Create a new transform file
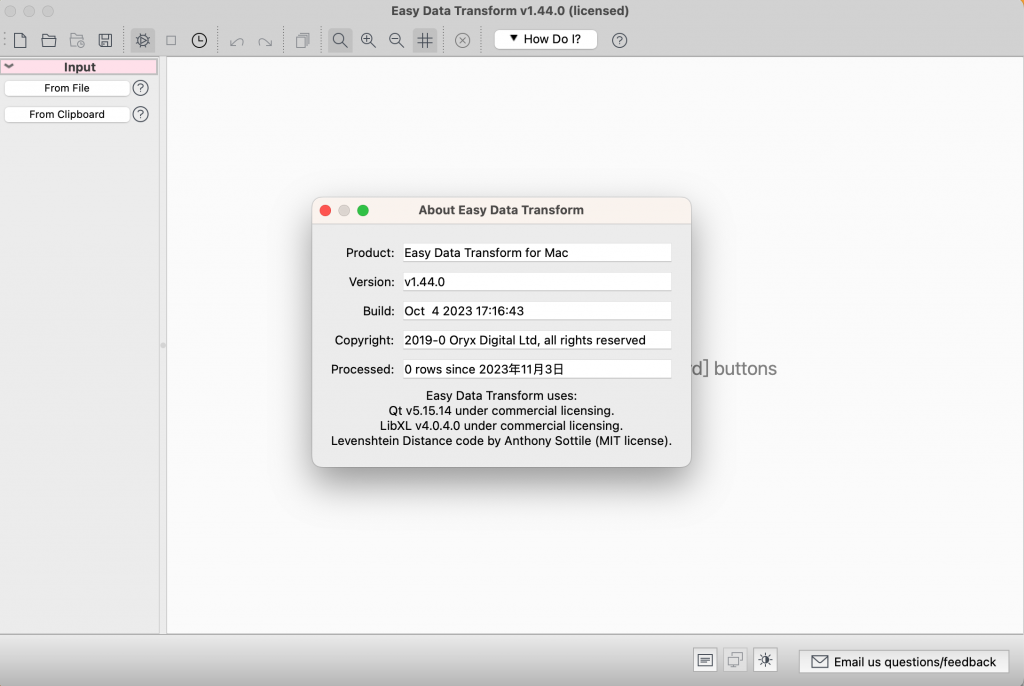This screenshot has width=1024, height=686. coord(19,40)
